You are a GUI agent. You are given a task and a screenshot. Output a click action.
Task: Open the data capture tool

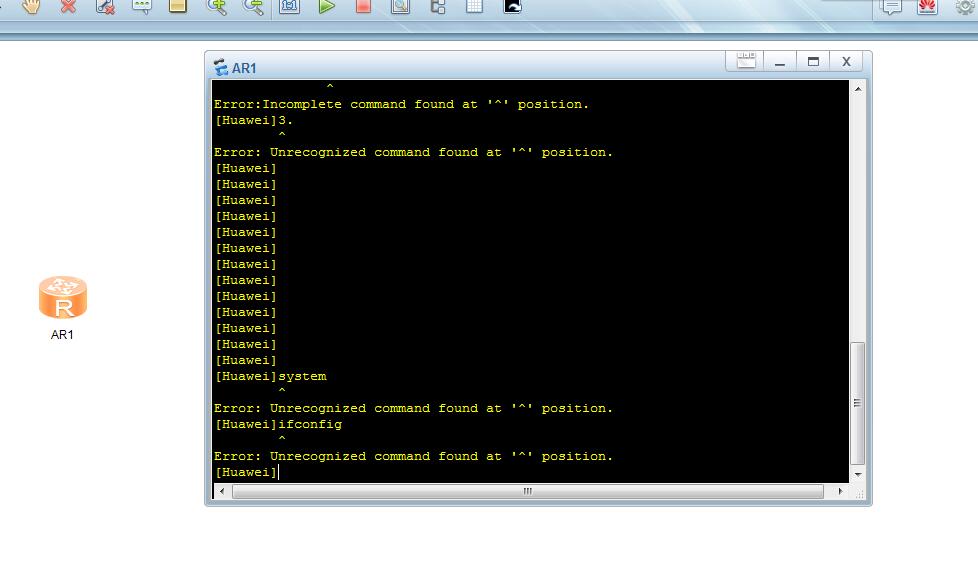point(400,7)
